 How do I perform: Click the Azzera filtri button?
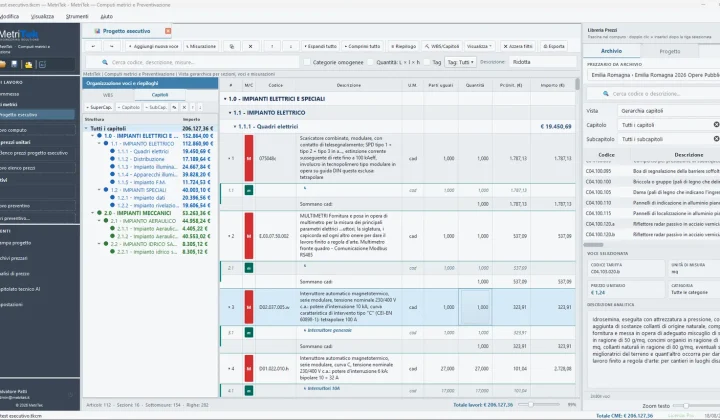pos(518,46)
